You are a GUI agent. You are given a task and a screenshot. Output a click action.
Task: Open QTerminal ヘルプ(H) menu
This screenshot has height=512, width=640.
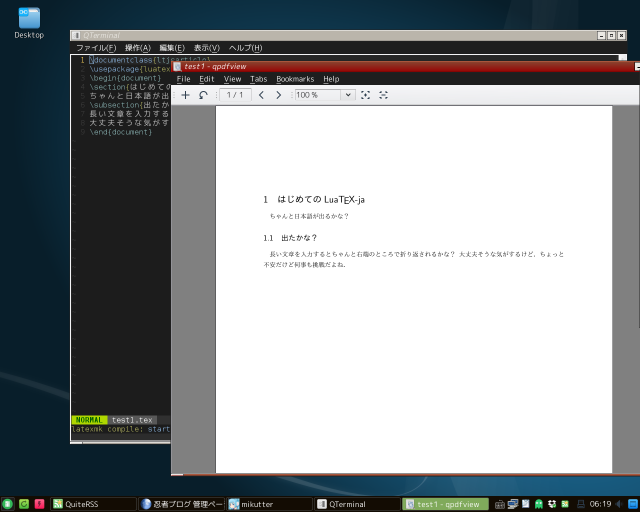pyautogui.click(x=245, y=48)
